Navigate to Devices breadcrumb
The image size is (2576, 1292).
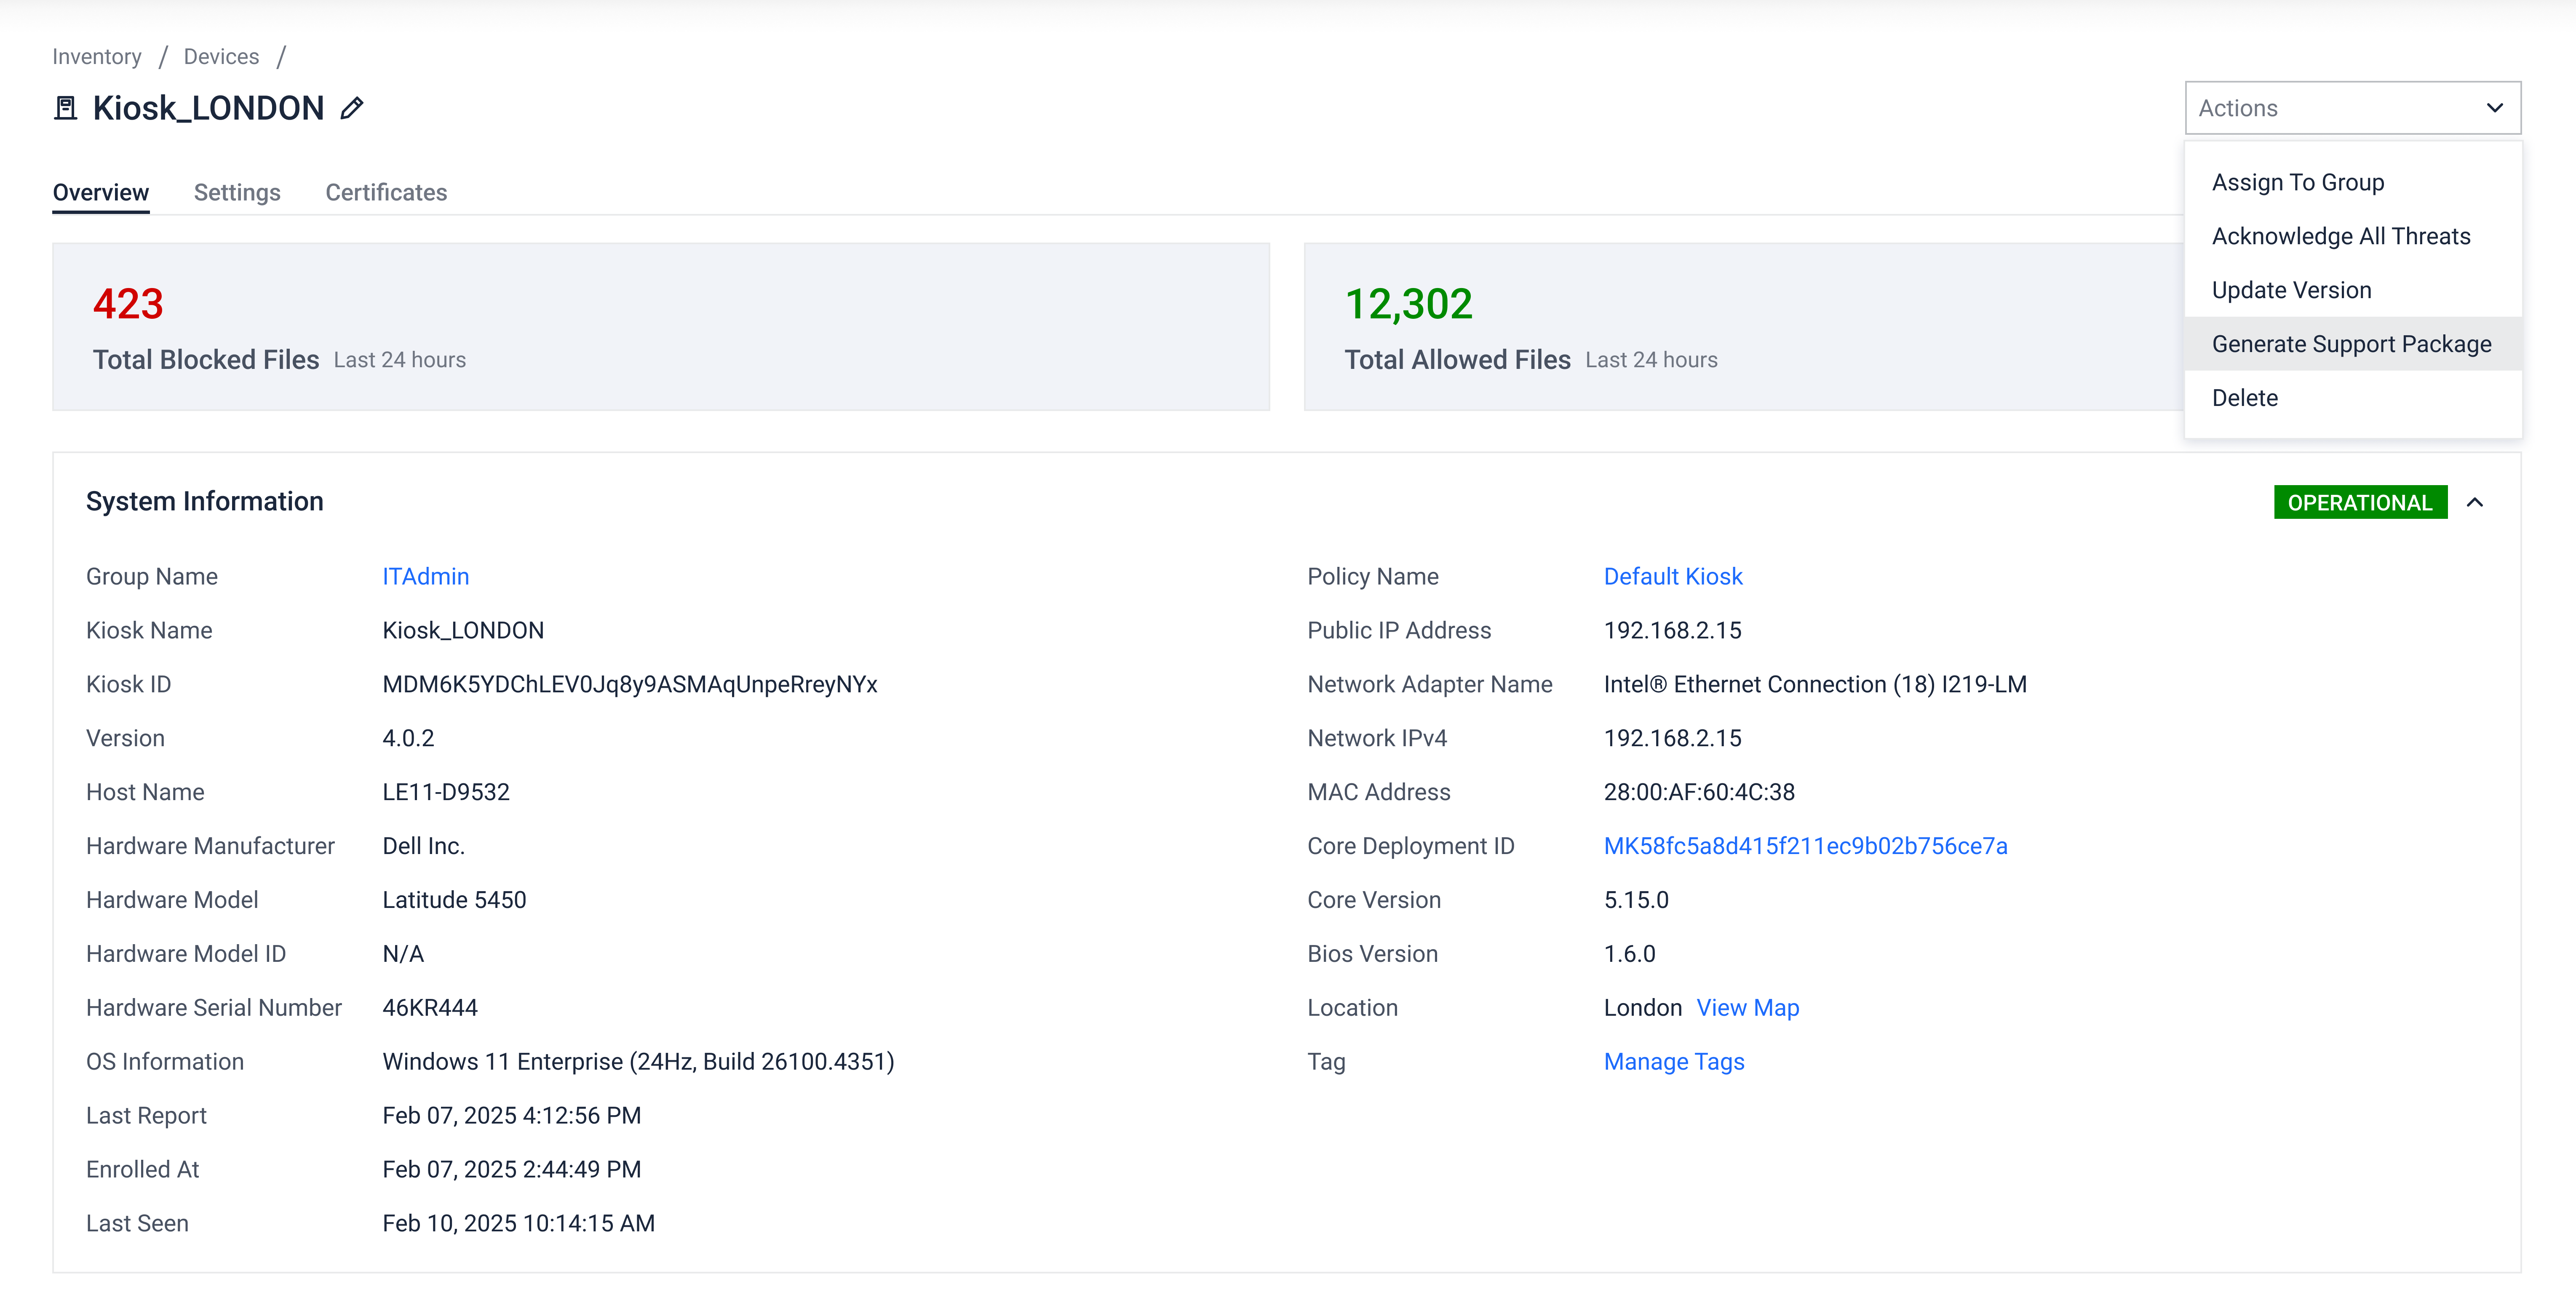pyautogui.click(x=221, y=56)
